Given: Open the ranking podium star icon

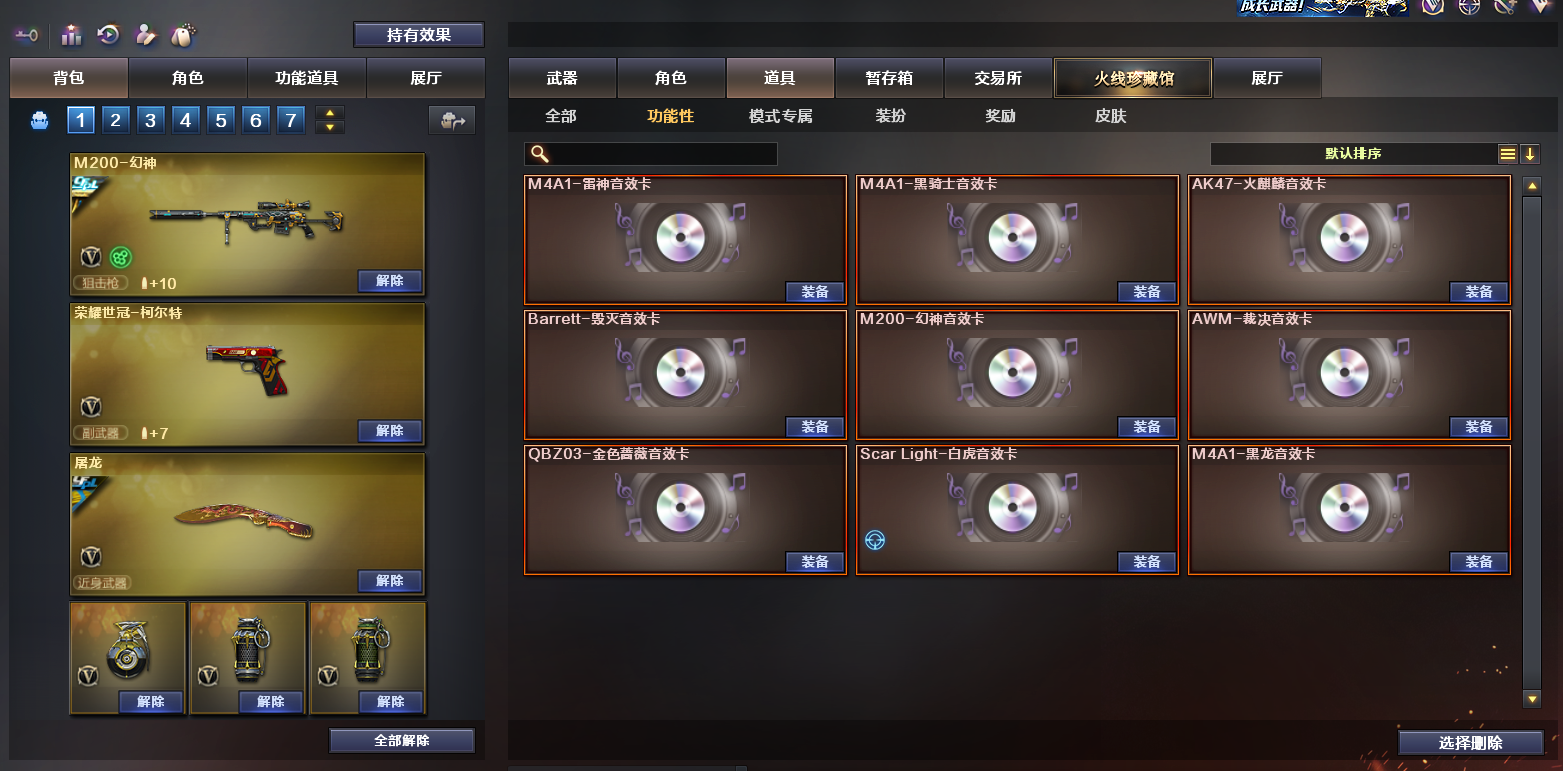Looking at the screenshot, I should (x=71, y=35).
